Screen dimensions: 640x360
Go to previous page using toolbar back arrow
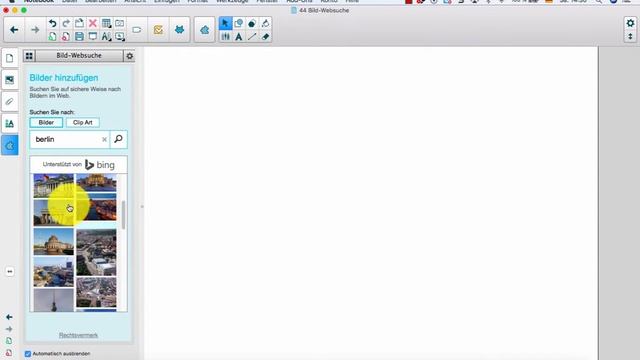click(14, 30)
